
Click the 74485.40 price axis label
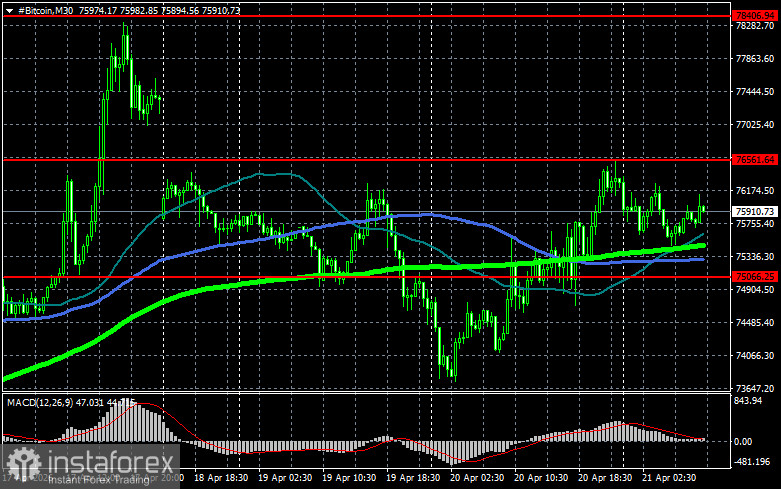tap(755, 323)
